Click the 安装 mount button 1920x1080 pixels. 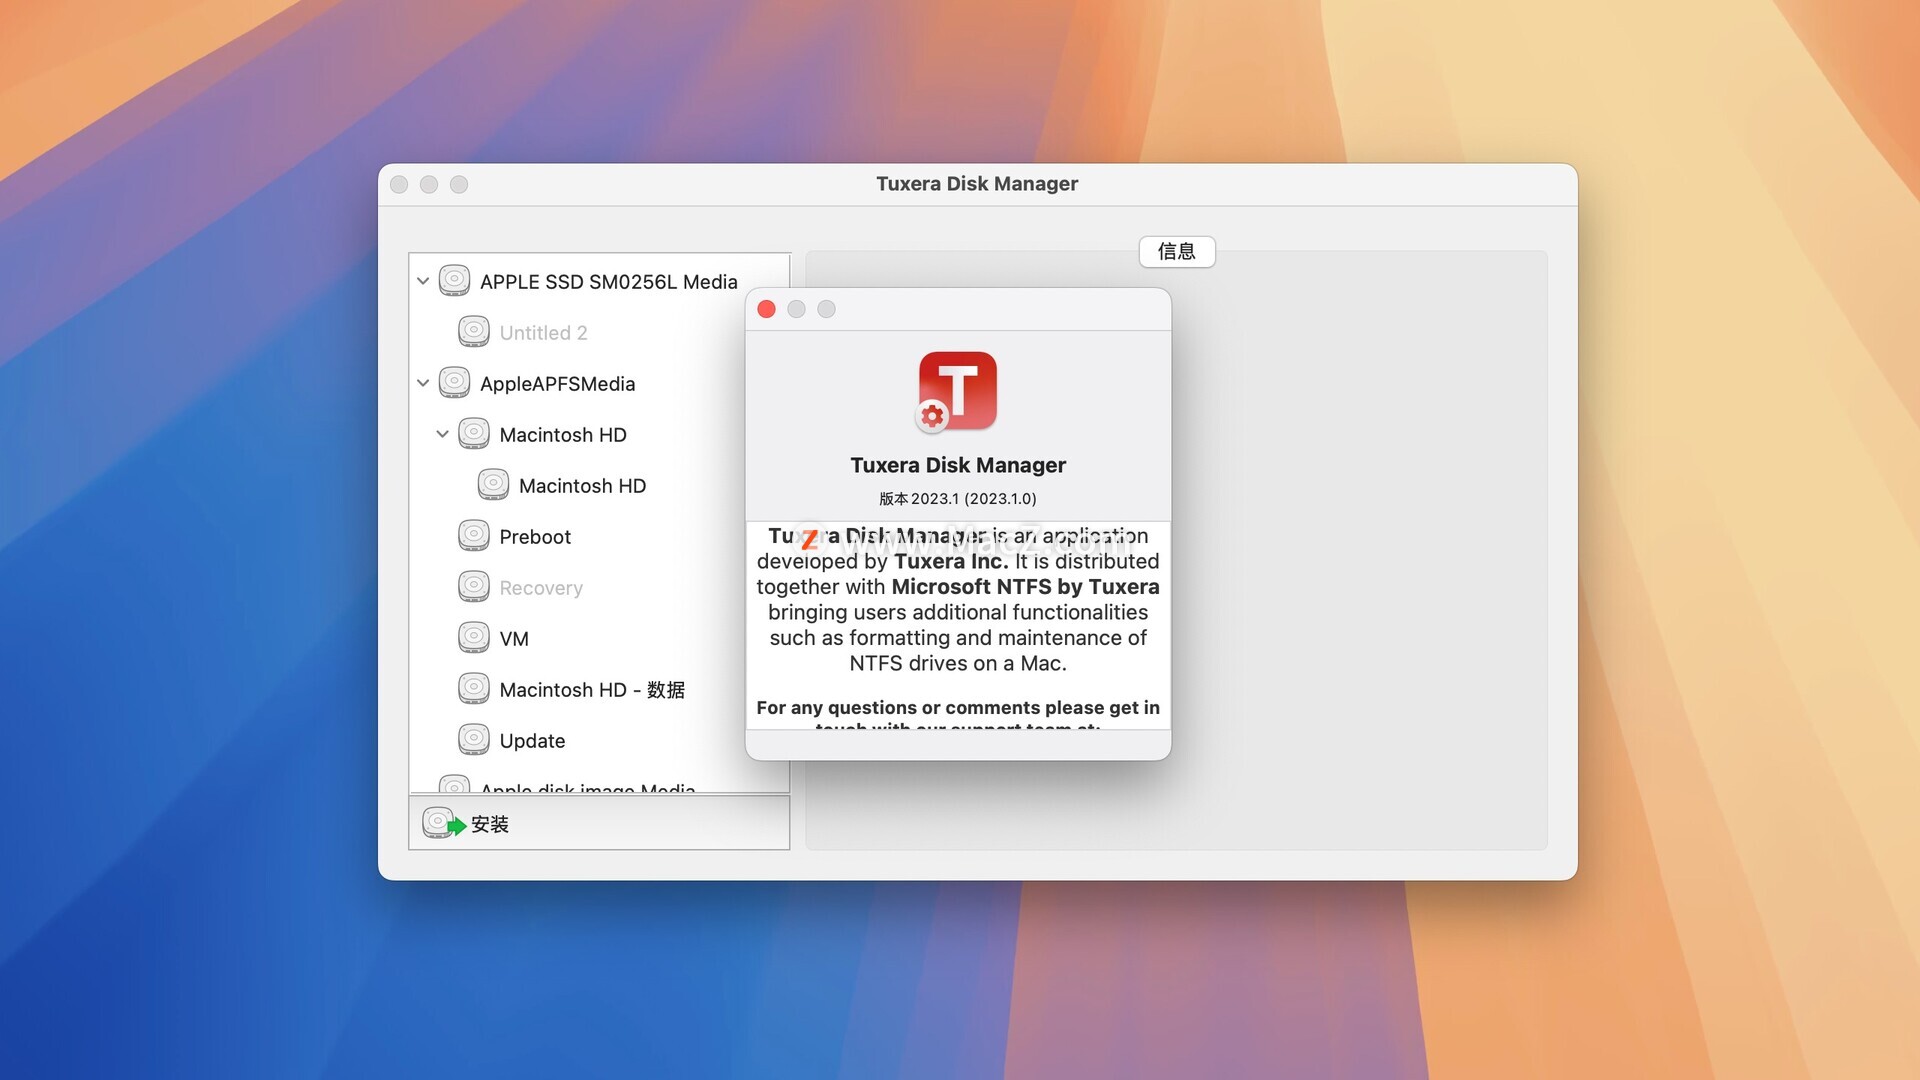click(599, 823)
